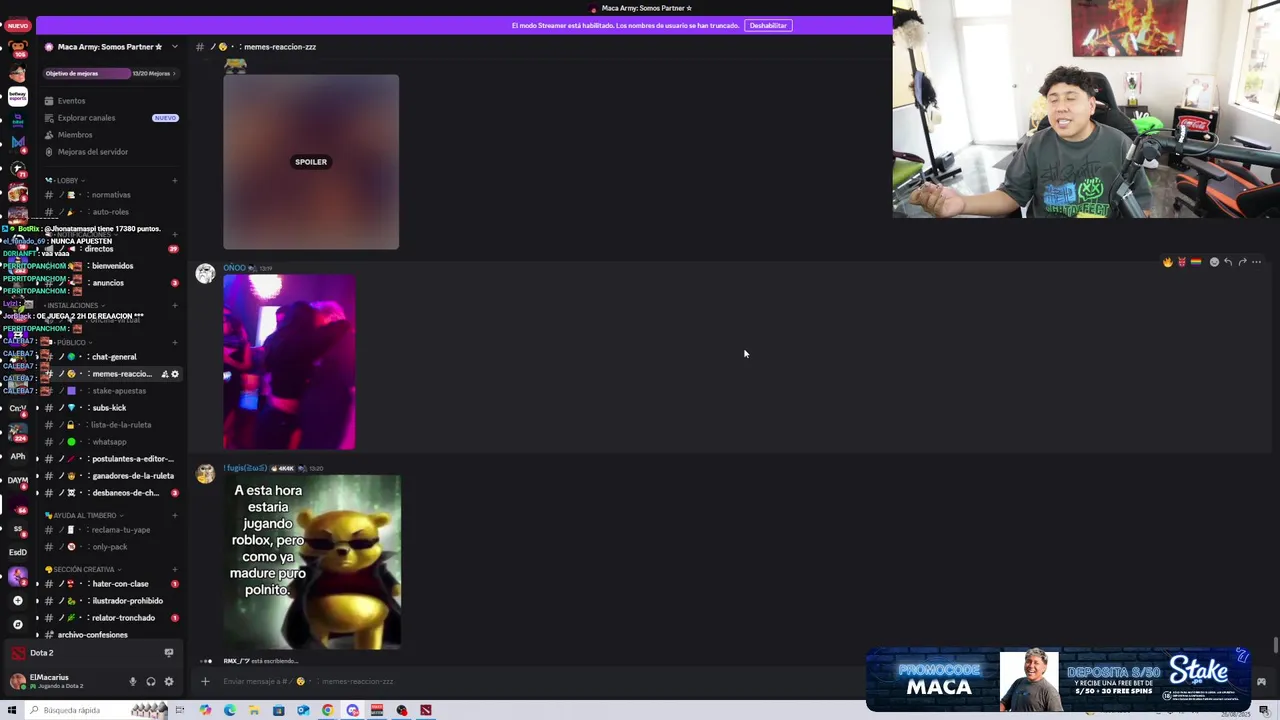Image resolution: width=1280 pixels, height=720 pixels.
Task: Add channel to SECCIÓN CREATIVA category
Action: 174,570
